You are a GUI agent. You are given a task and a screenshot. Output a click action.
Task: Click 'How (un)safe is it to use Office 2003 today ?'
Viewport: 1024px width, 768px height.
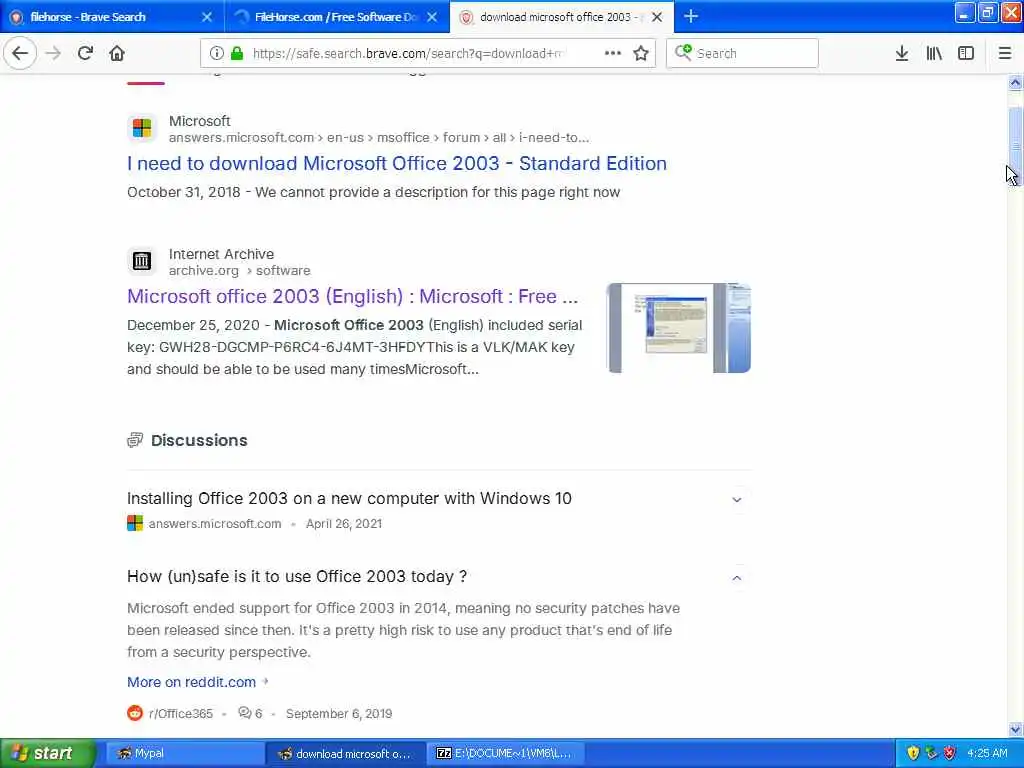click(297, 577)
